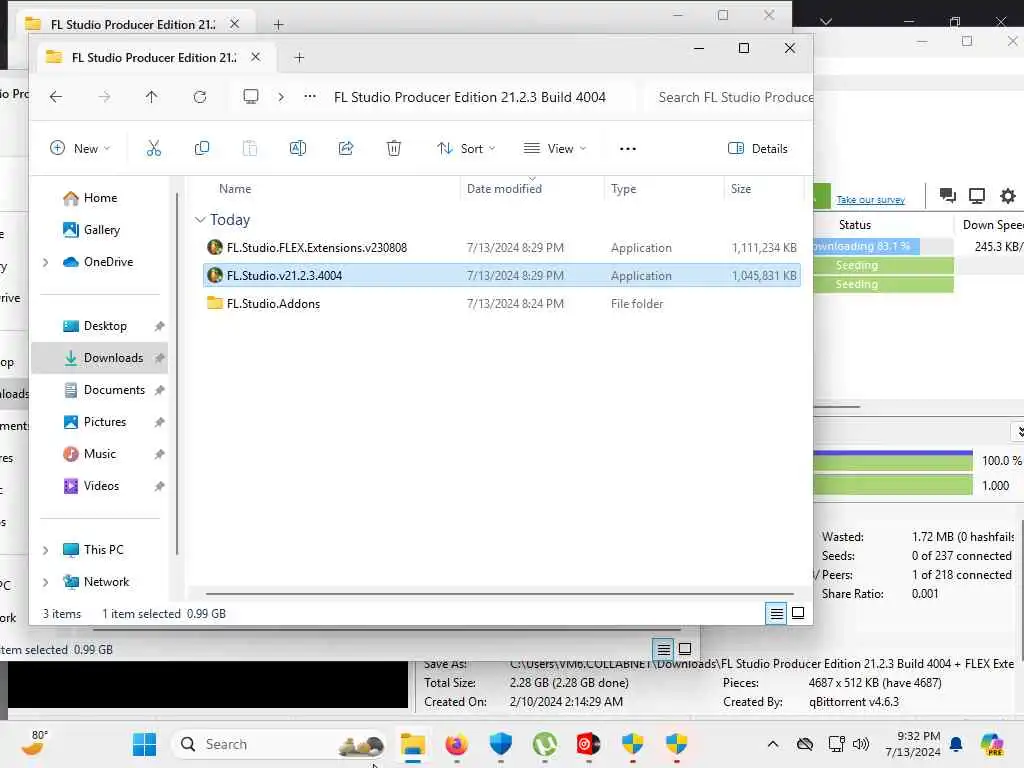Click the This PC monitor breadcrumb icon
1024x768 pixels.
tap(251, 97)
